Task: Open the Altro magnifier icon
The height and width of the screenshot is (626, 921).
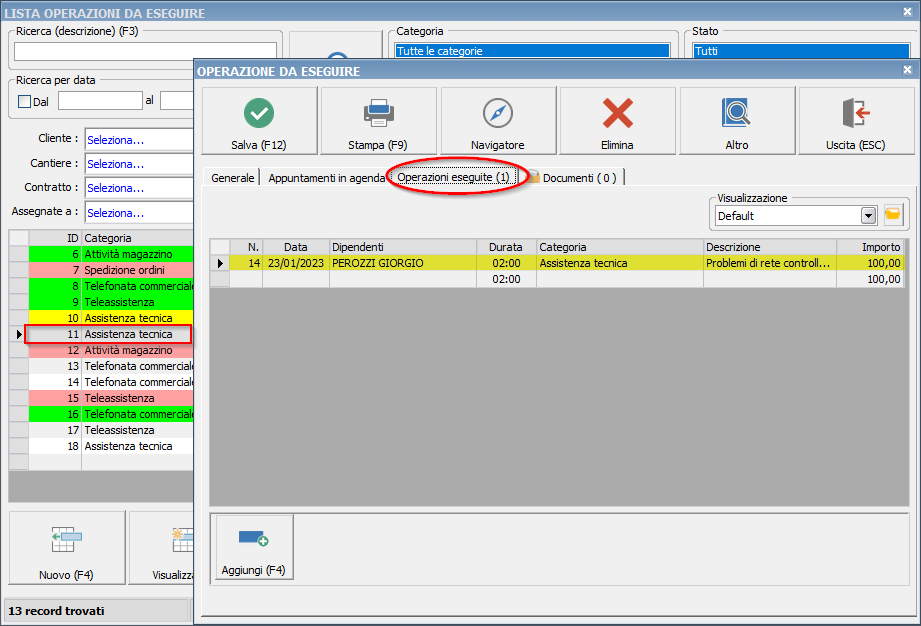Action: tap(737, 113)
